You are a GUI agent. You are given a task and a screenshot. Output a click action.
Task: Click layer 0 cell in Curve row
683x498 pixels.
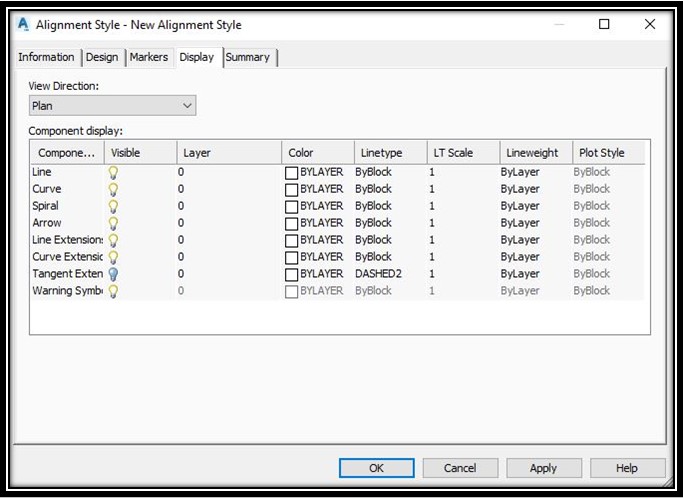(181, 189)
